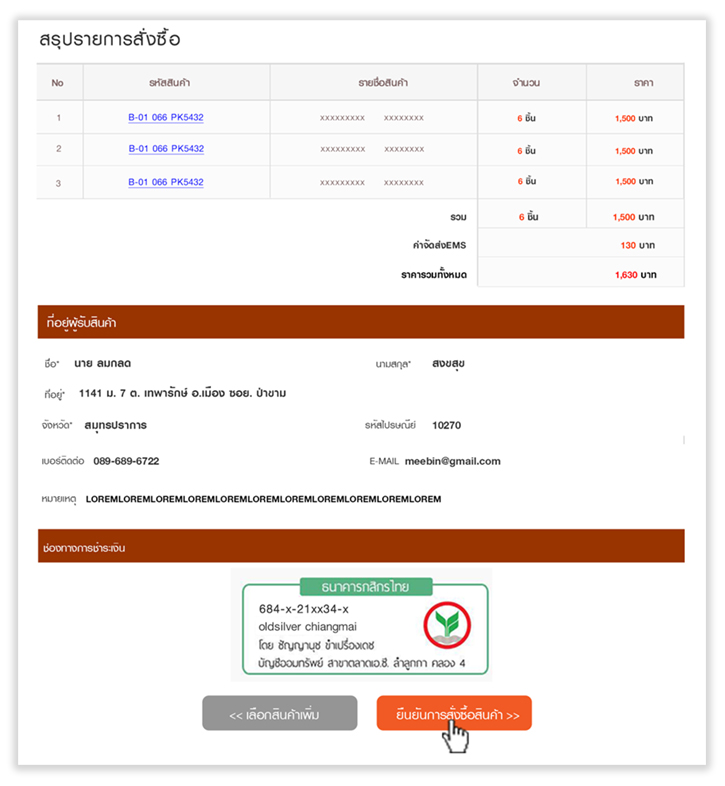Screen dimensions: 725x786
Task: Click the ช่องทางการชำระเงิน section header
Action: coord(361,546)
